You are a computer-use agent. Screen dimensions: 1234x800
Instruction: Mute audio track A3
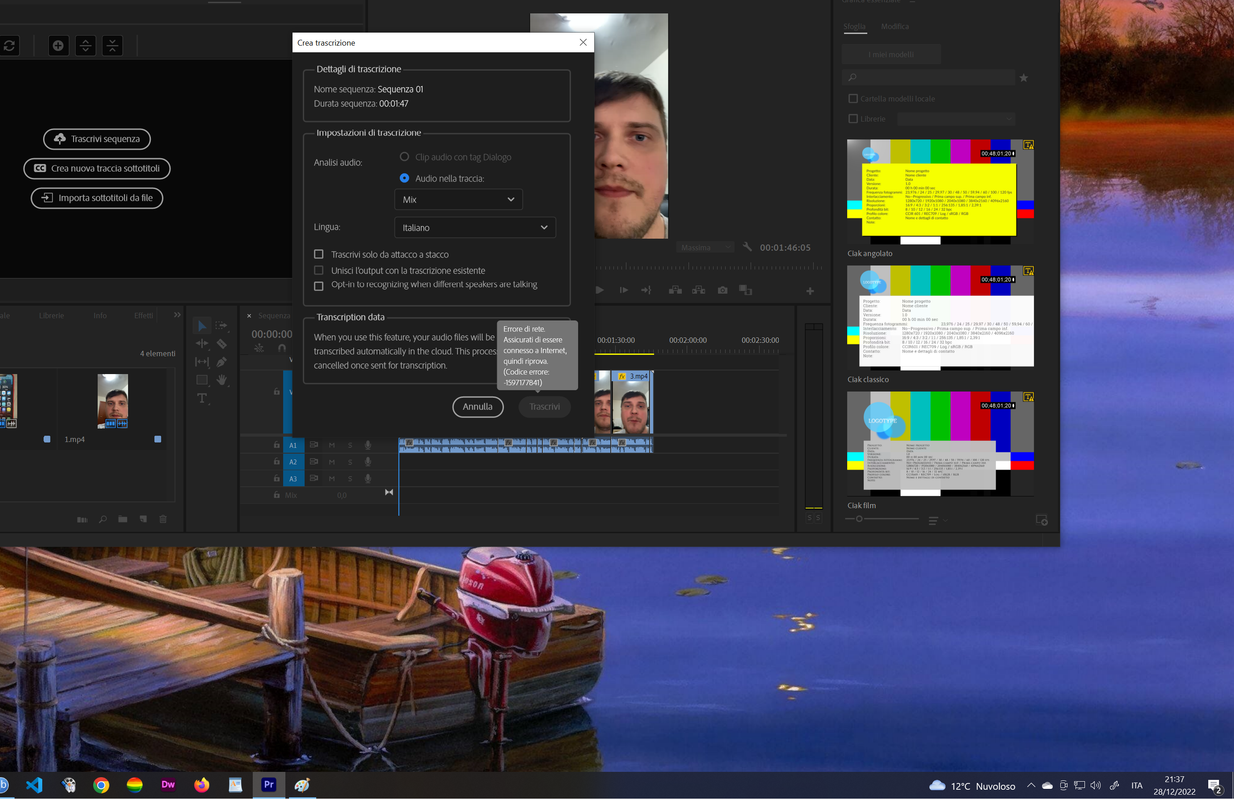click(x=332, y=479)
